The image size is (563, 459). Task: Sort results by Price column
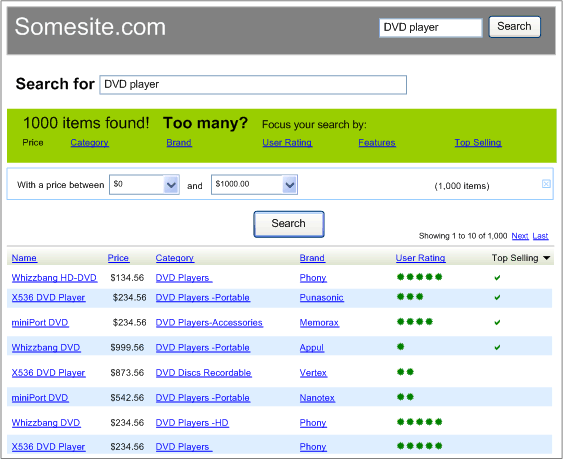[x=118, y=258]
